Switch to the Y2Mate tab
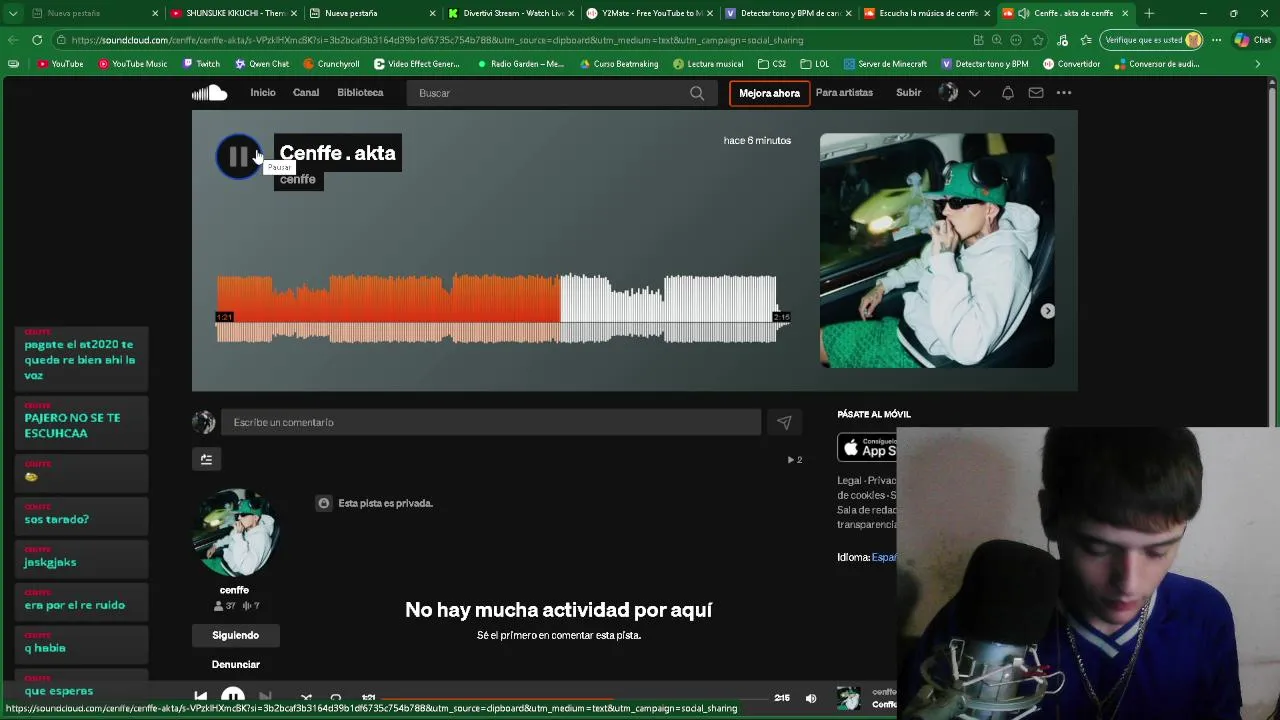 [x=650, y=13]
